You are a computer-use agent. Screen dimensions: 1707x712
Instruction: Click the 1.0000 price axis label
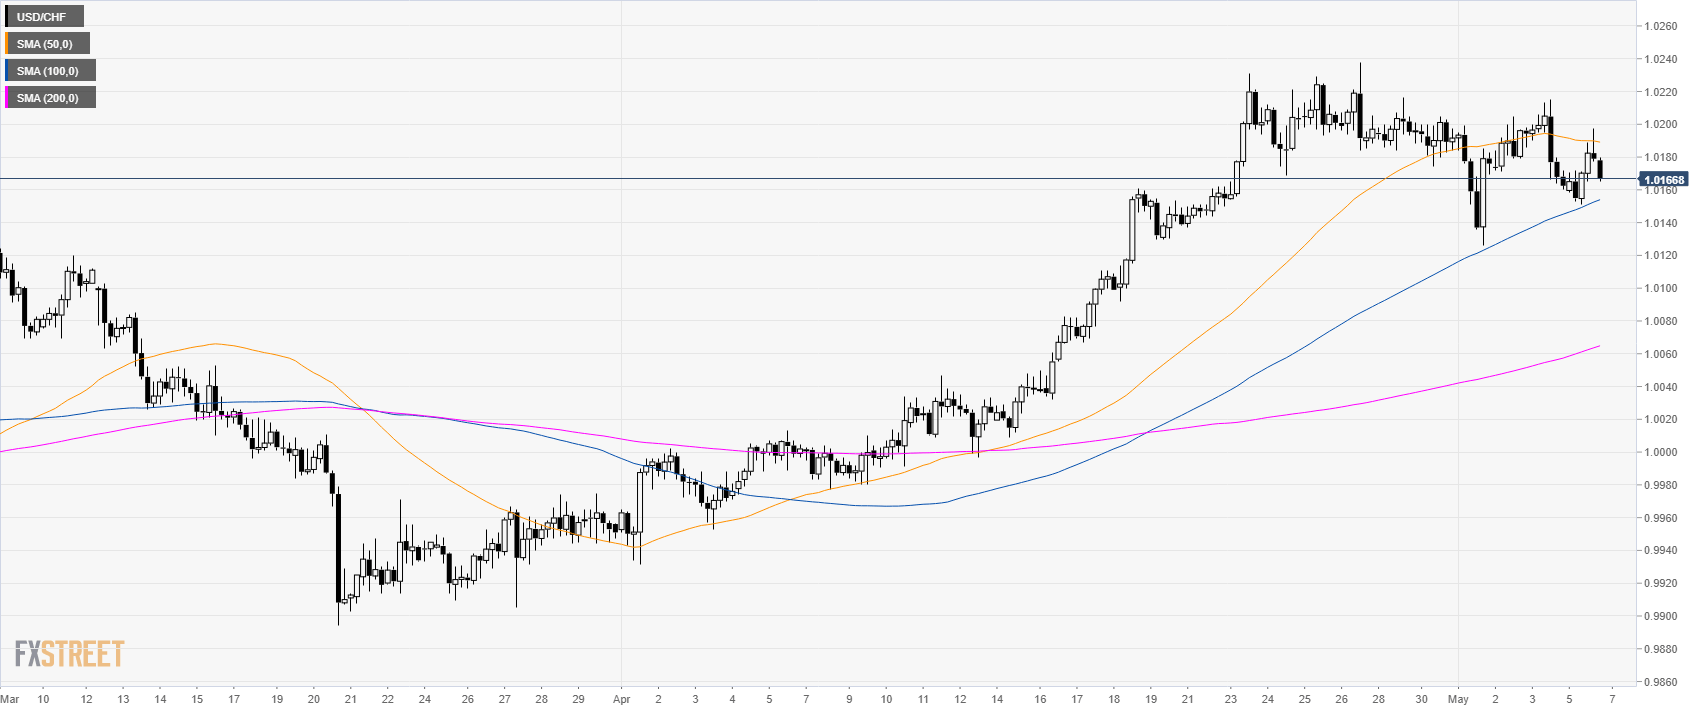tap(1660, 453)
